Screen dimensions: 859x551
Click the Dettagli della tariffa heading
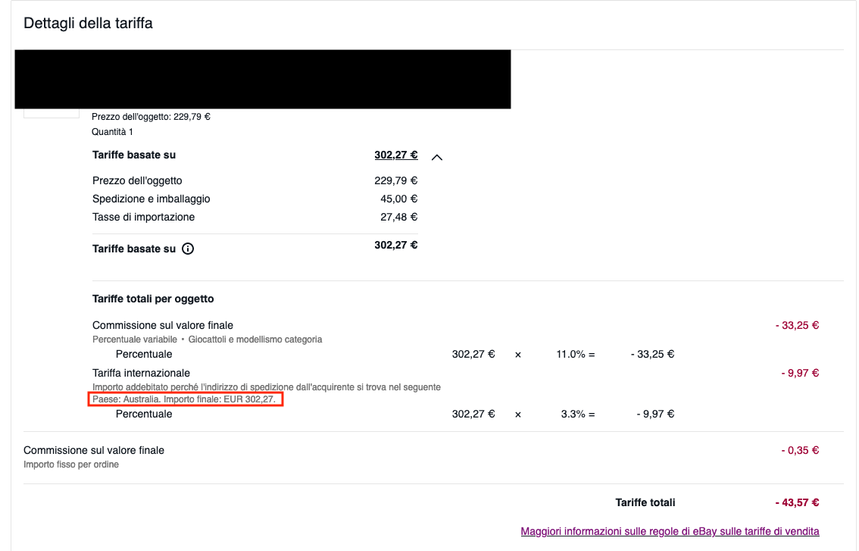tap(88, 23)
